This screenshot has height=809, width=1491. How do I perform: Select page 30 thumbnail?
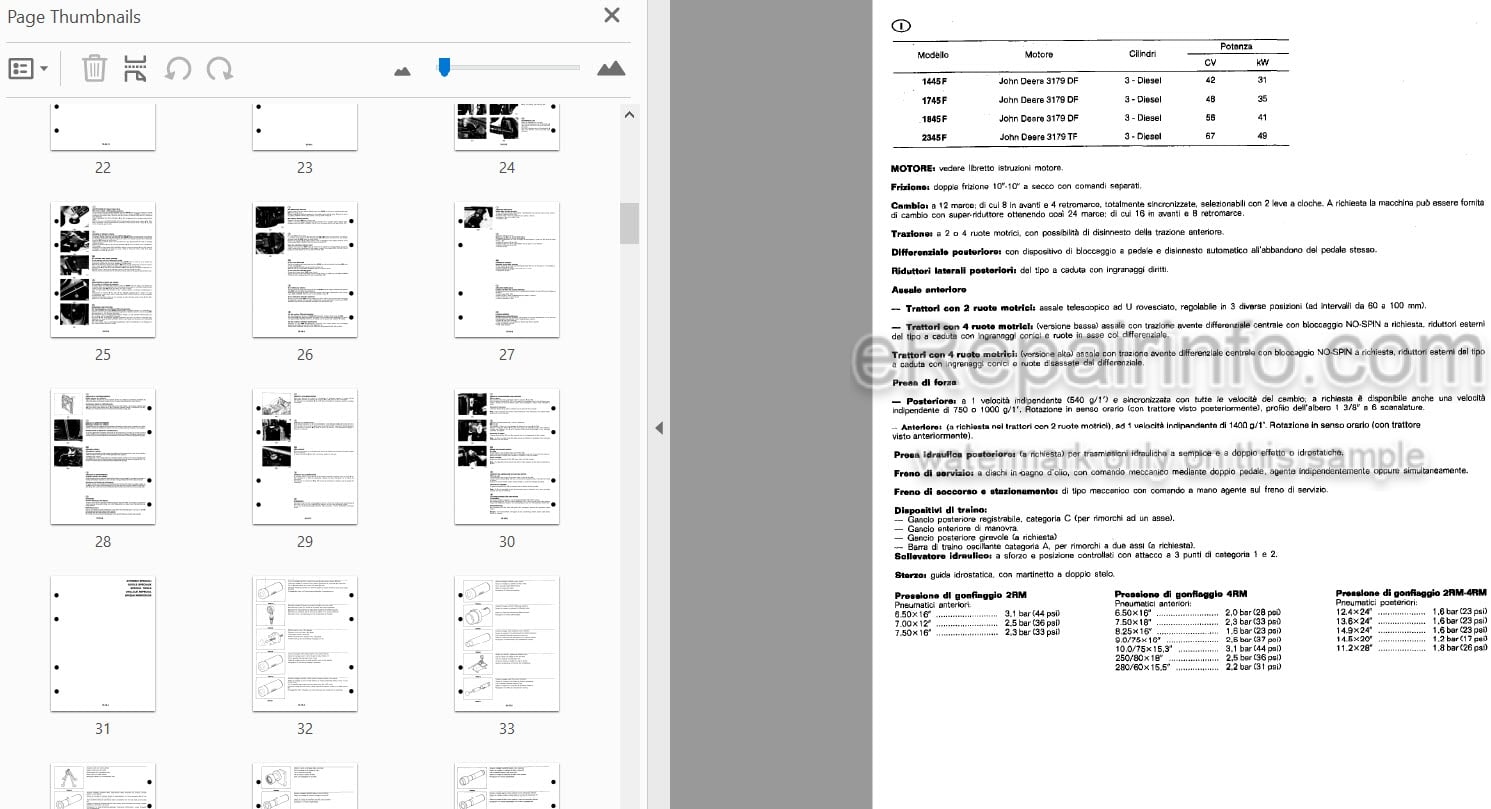tap(507, 456)
